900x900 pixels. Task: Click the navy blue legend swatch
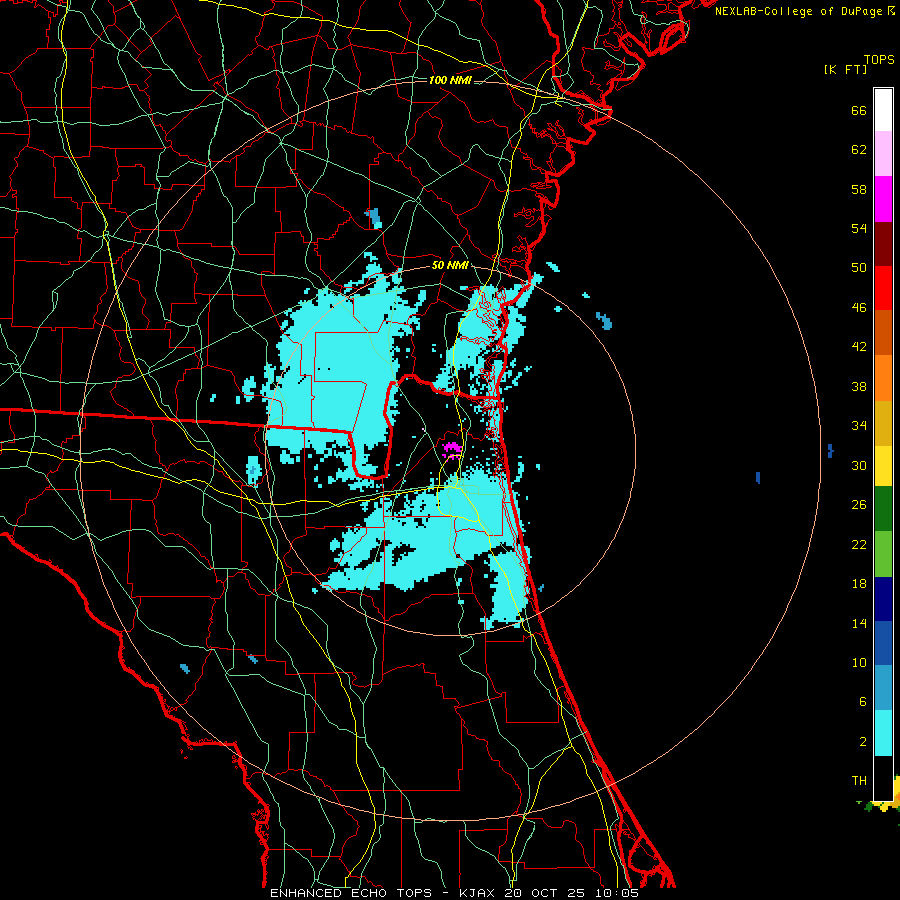[883, 599]
